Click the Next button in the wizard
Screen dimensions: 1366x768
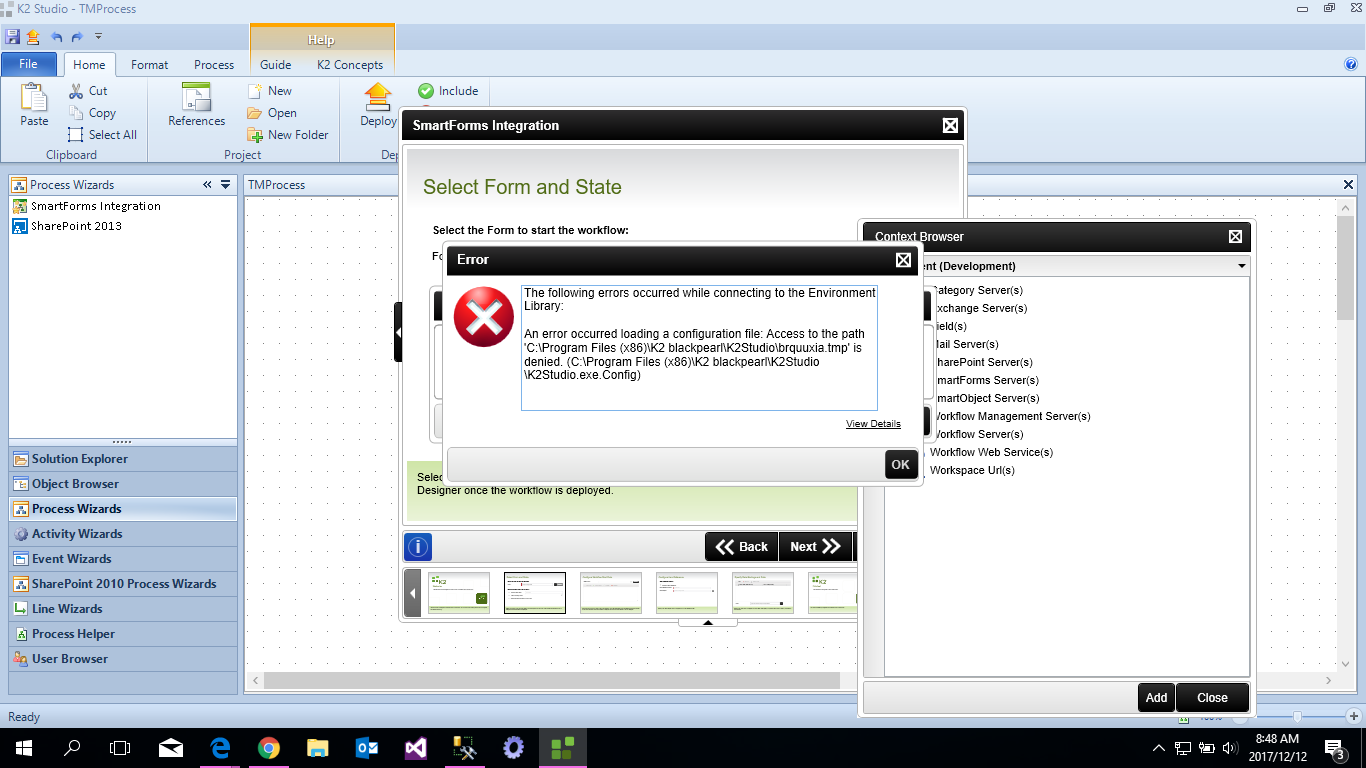[815, 547]
